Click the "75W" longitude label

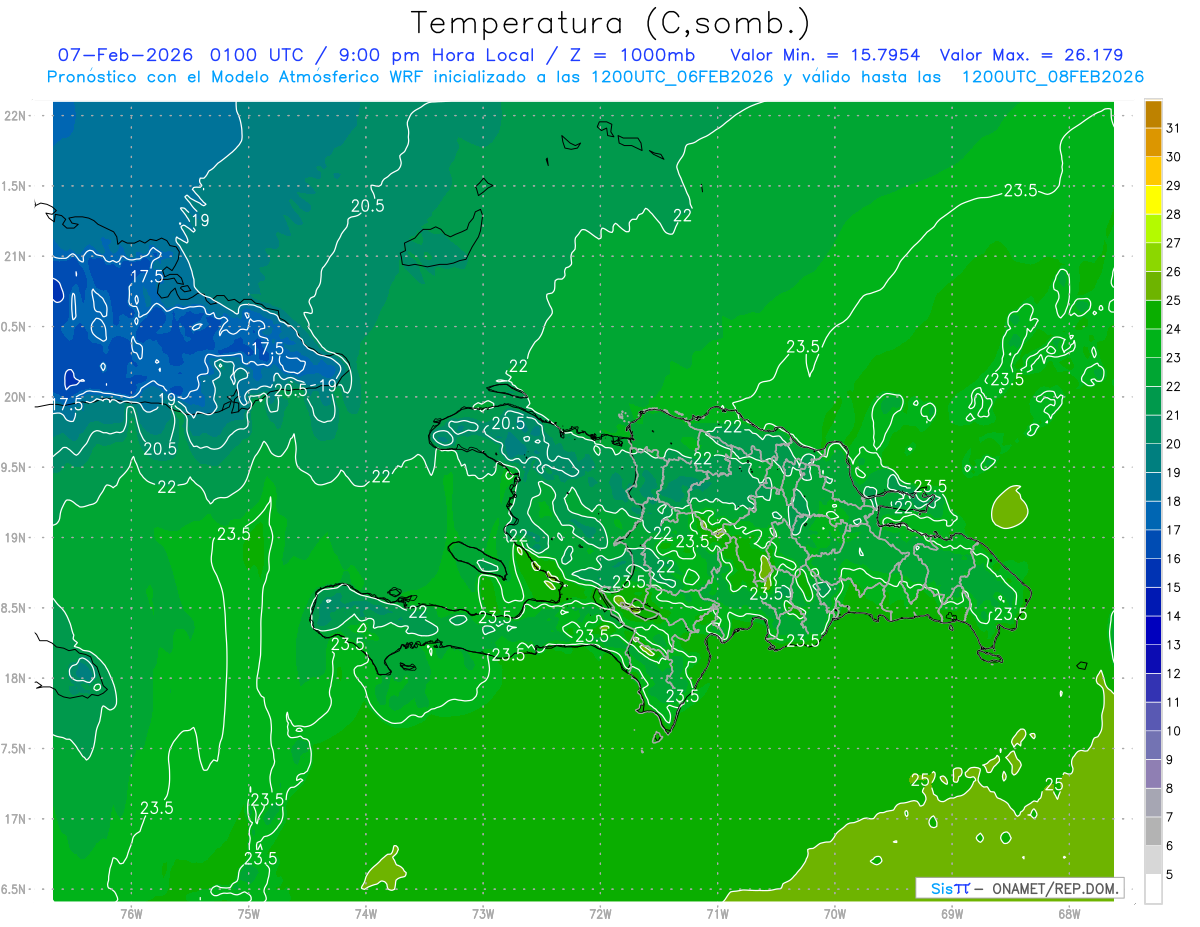point(248,913)
